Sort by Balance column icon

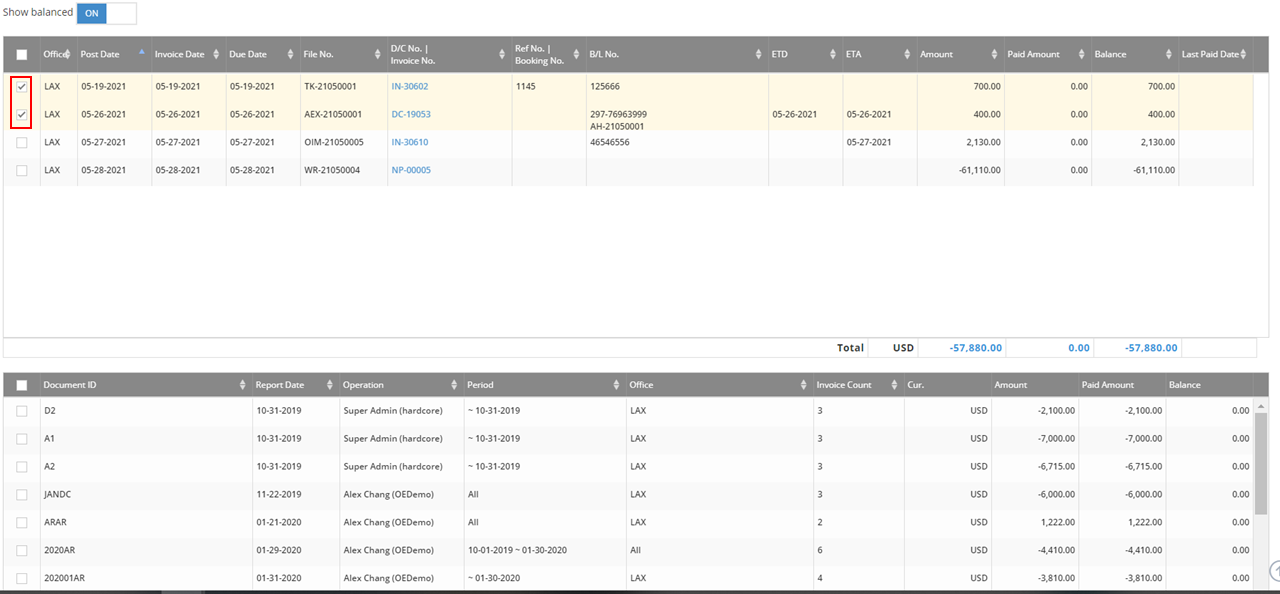click(1168, 55)
